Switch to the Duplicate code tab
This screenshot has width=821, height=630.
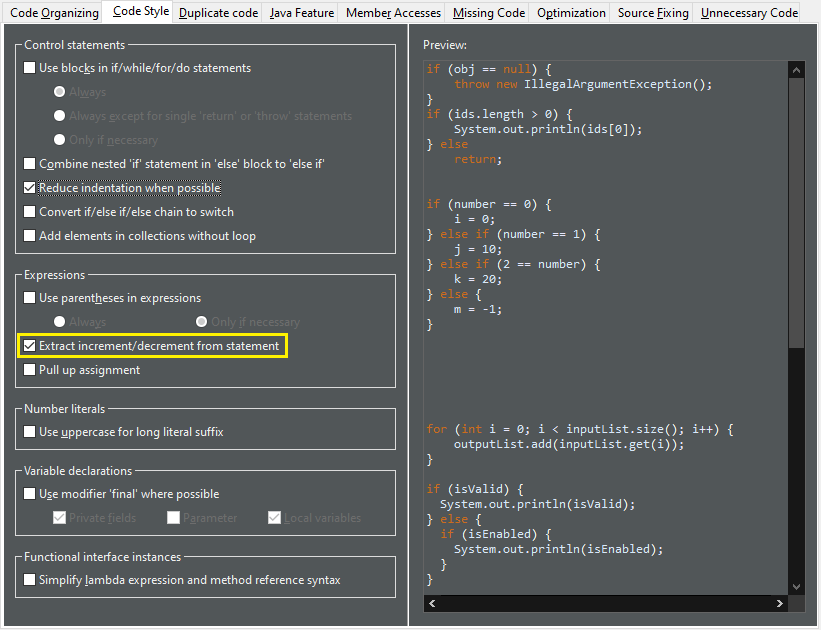point(218,13)
